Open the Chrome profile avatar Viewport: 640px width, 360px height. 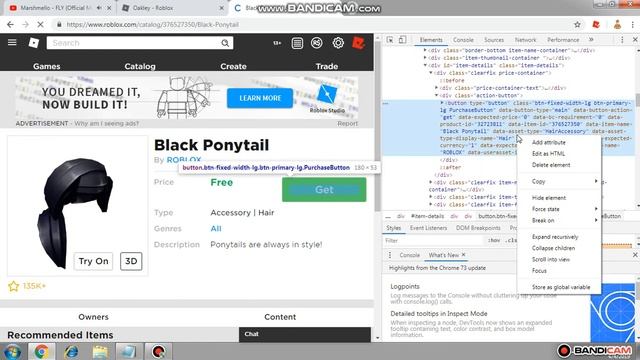[x=617, y=24]
